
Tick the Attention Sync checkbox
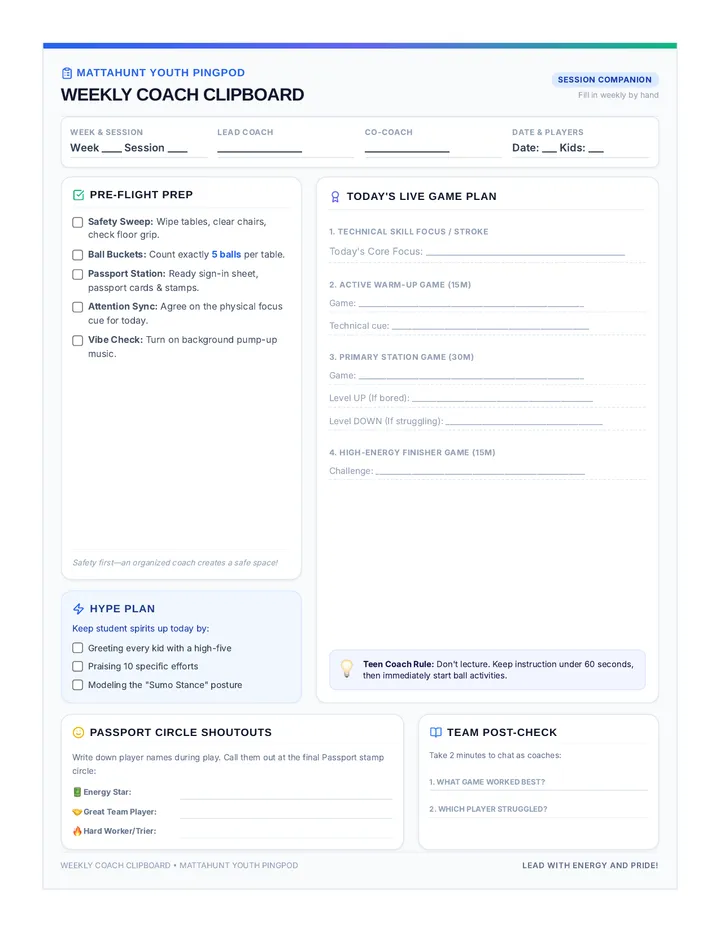coord(77,307)
